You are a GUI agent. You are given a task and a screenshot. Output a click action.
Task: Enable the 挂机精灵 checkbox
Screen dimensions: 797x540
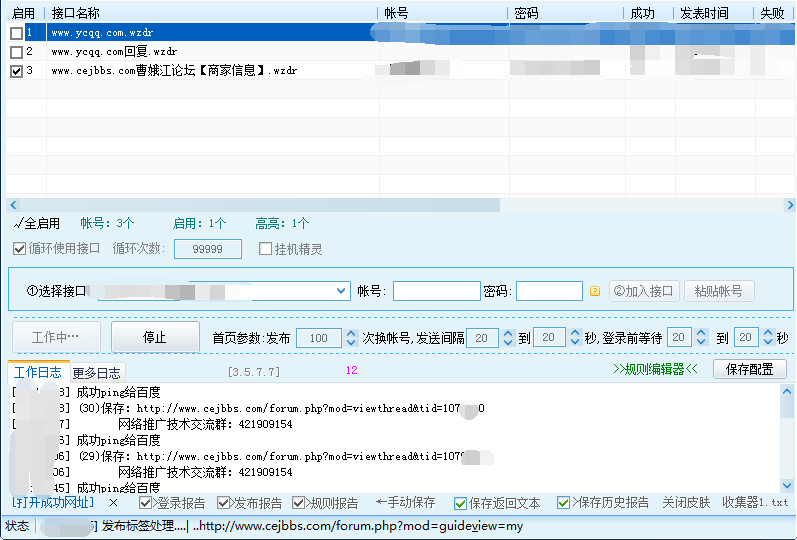[x=265, y=249]
